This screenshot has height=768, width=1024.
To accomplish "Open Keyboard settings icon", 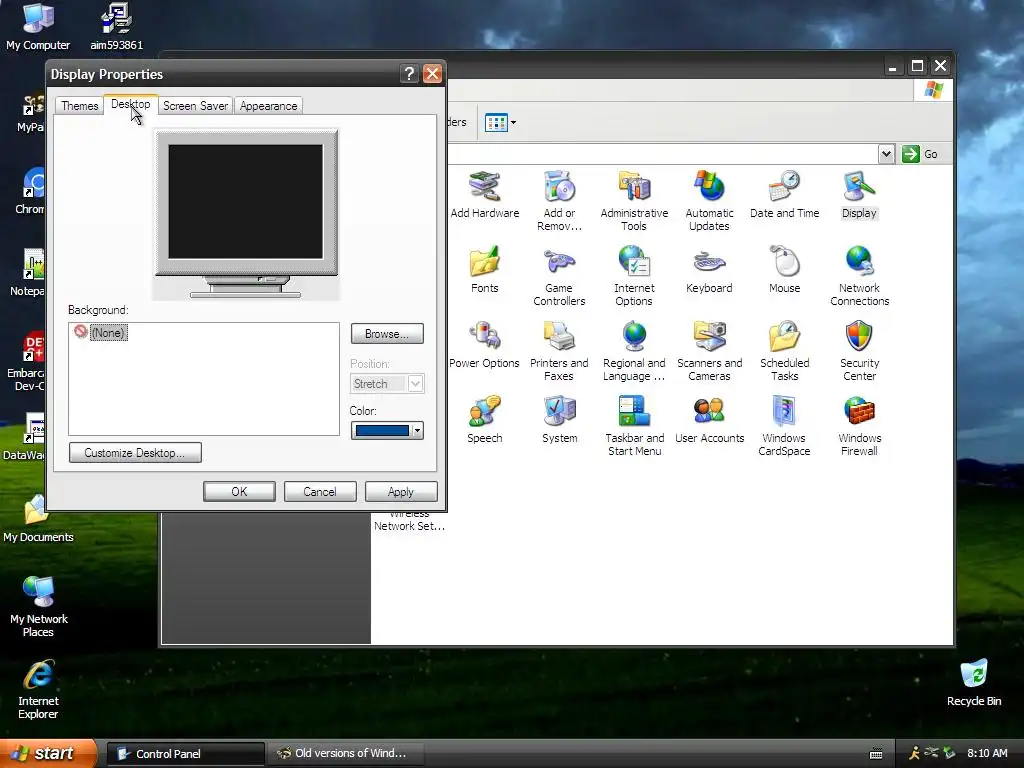I will pyautogui.click(x=709, y=270).
